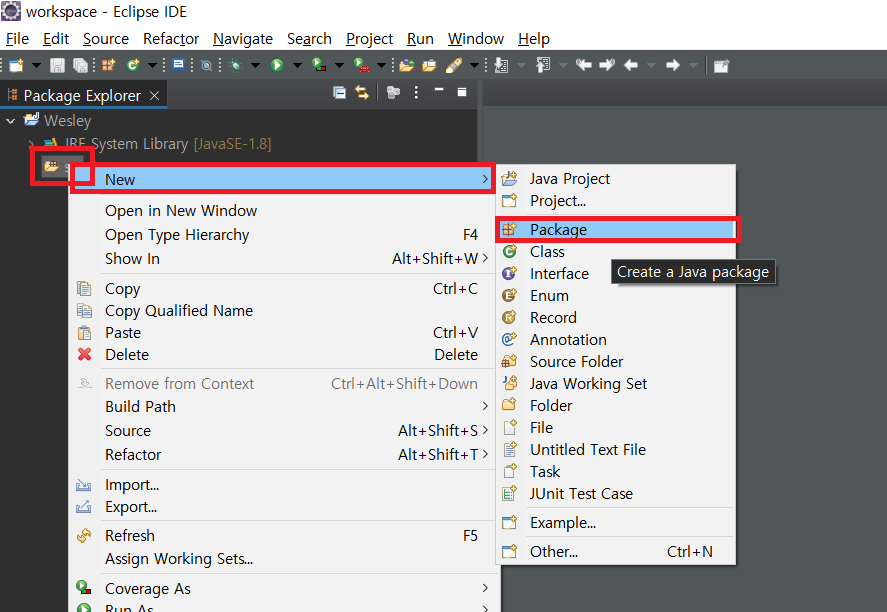The image size is (887, 612).
Task: Click Copy Qualified Name in context menu
Action: click(x=283, y=311)
